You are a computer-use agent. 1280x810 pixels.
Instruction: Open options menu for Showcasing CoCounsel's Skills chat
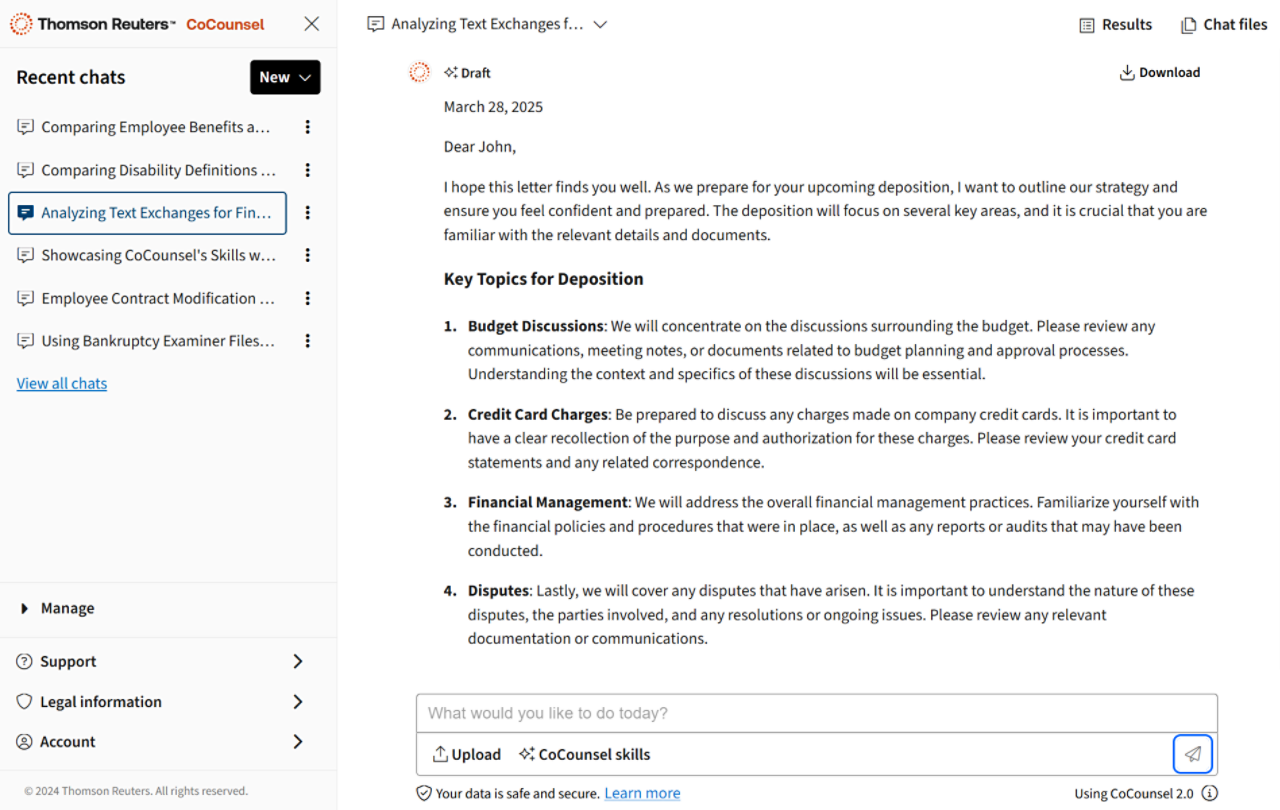point(308,255)
